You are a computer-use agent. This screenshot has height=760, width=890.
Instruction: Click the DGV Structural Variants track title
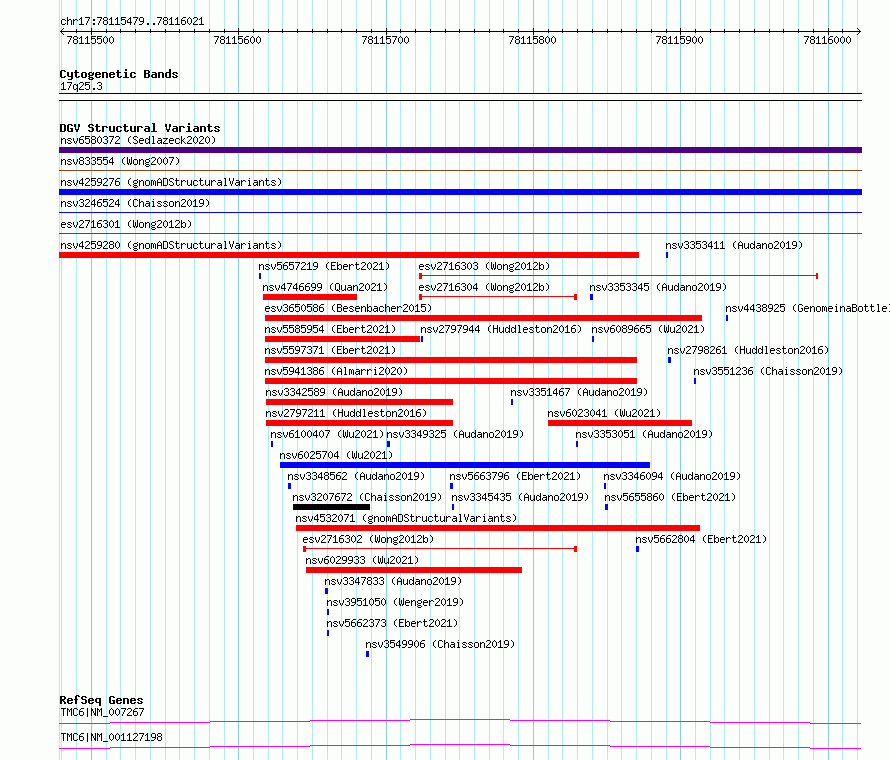[140, 128]
